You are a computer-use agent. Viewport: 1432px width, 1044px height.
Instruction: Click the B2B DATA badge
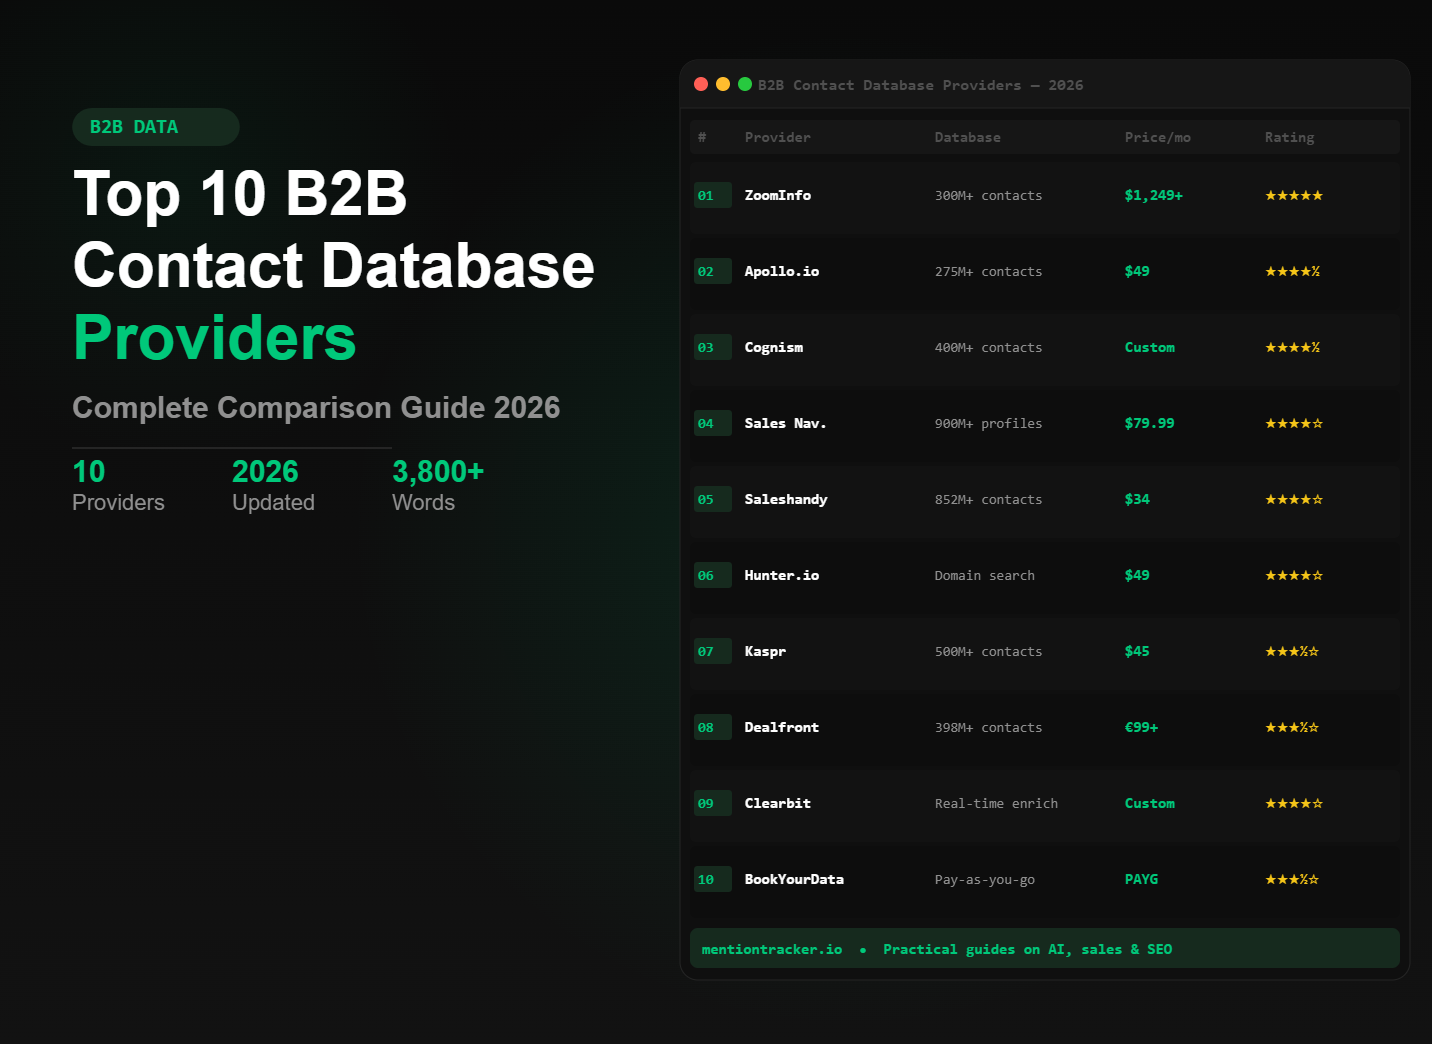click(x=156, y=127)
